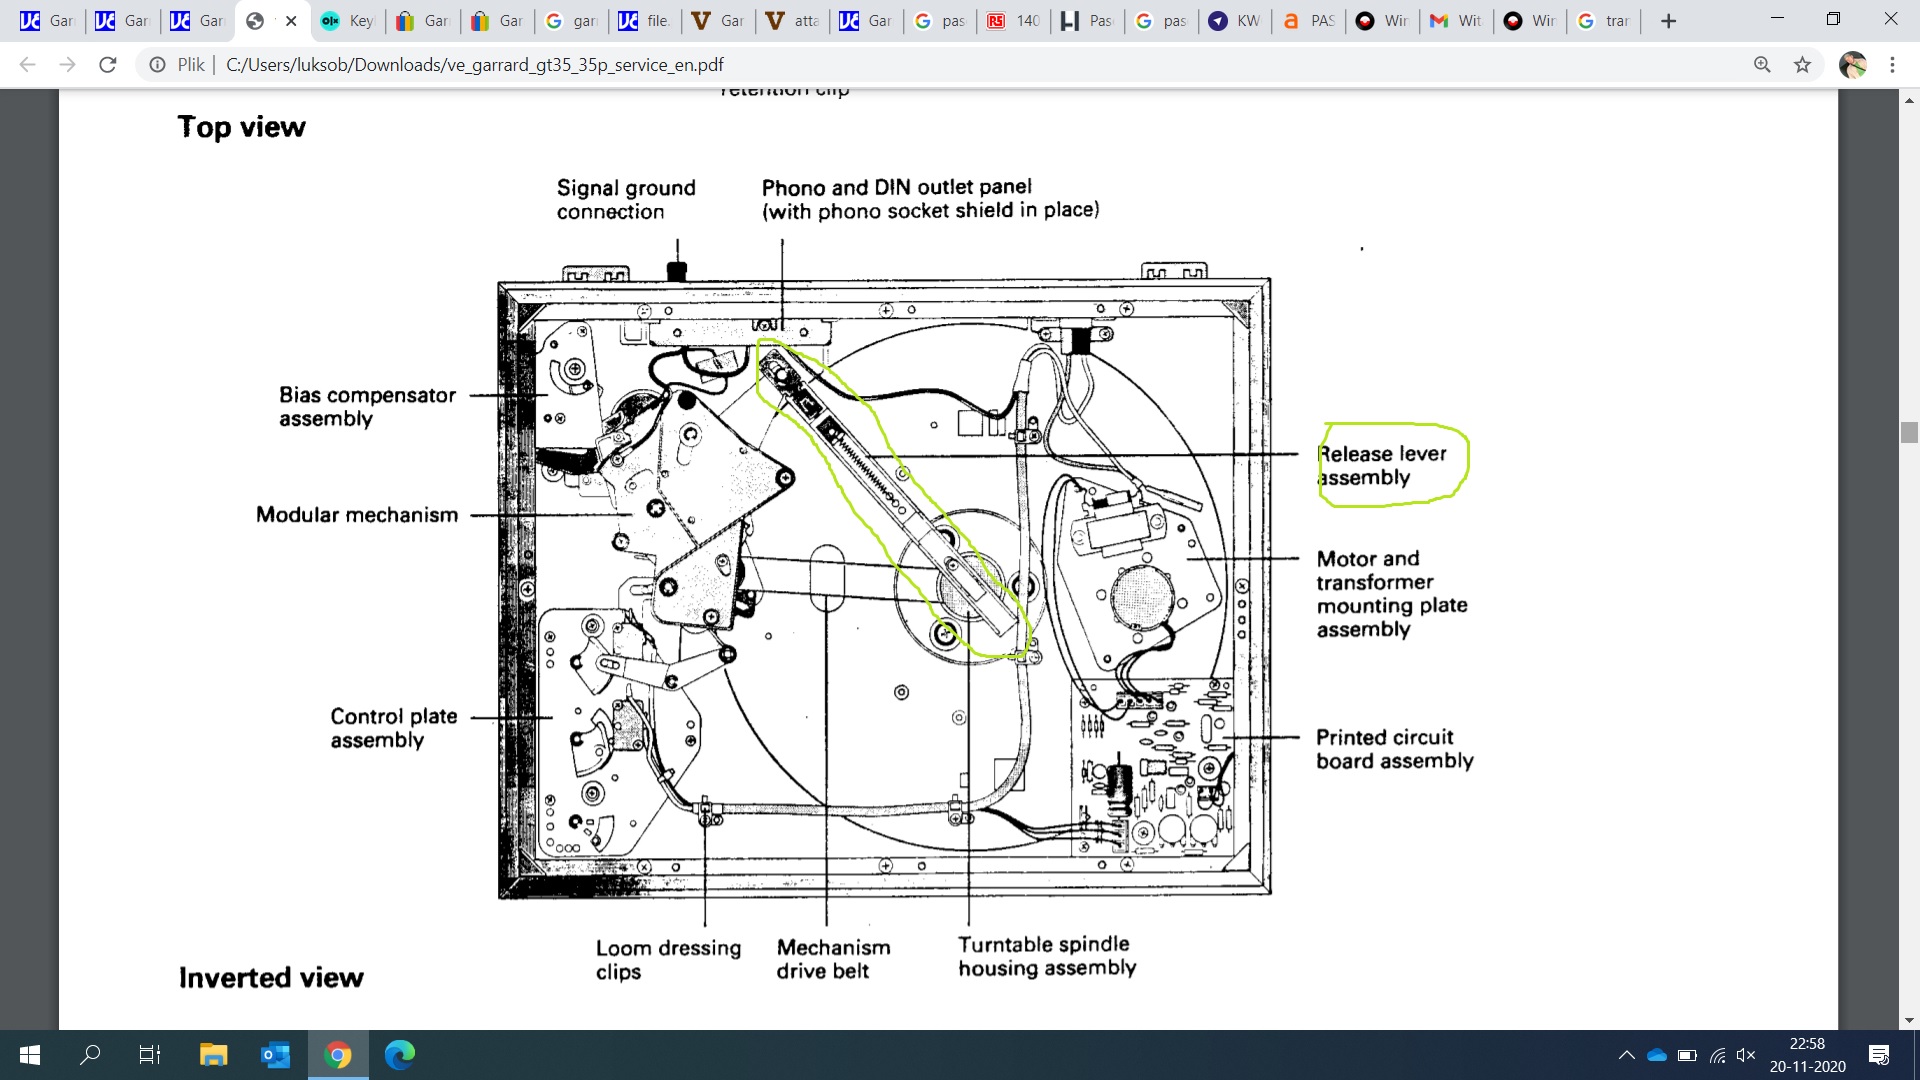Image resolution: width=1920 pixels, height=1080 pixels.
Task: Click scrollbar down arrow
Action: point(1909,1020)
